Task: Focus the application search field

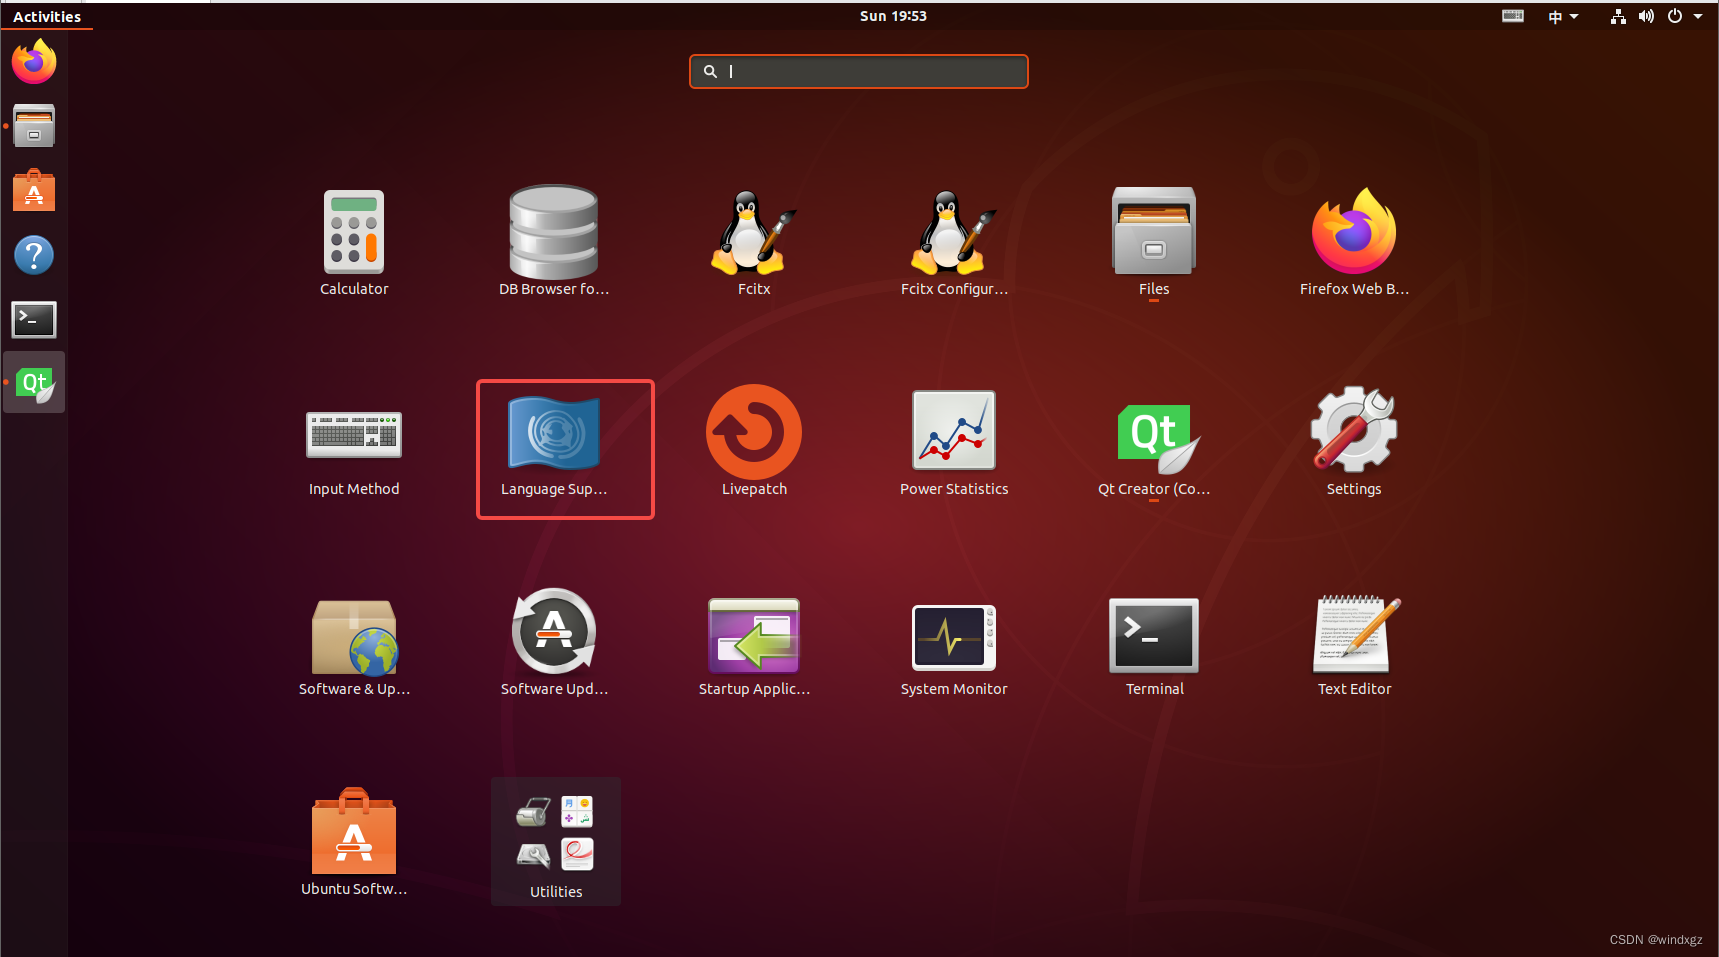Action: [859, 72]
